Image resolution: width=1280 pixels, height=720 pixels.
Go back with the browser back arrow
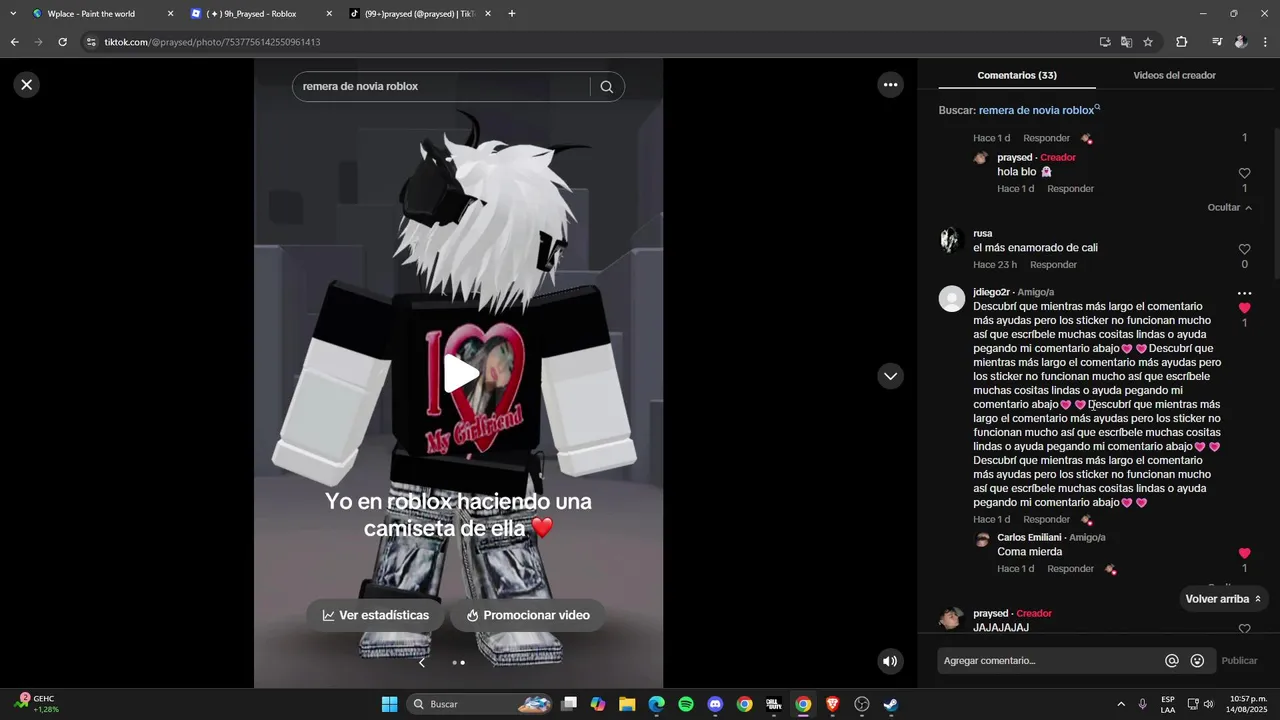14,42
